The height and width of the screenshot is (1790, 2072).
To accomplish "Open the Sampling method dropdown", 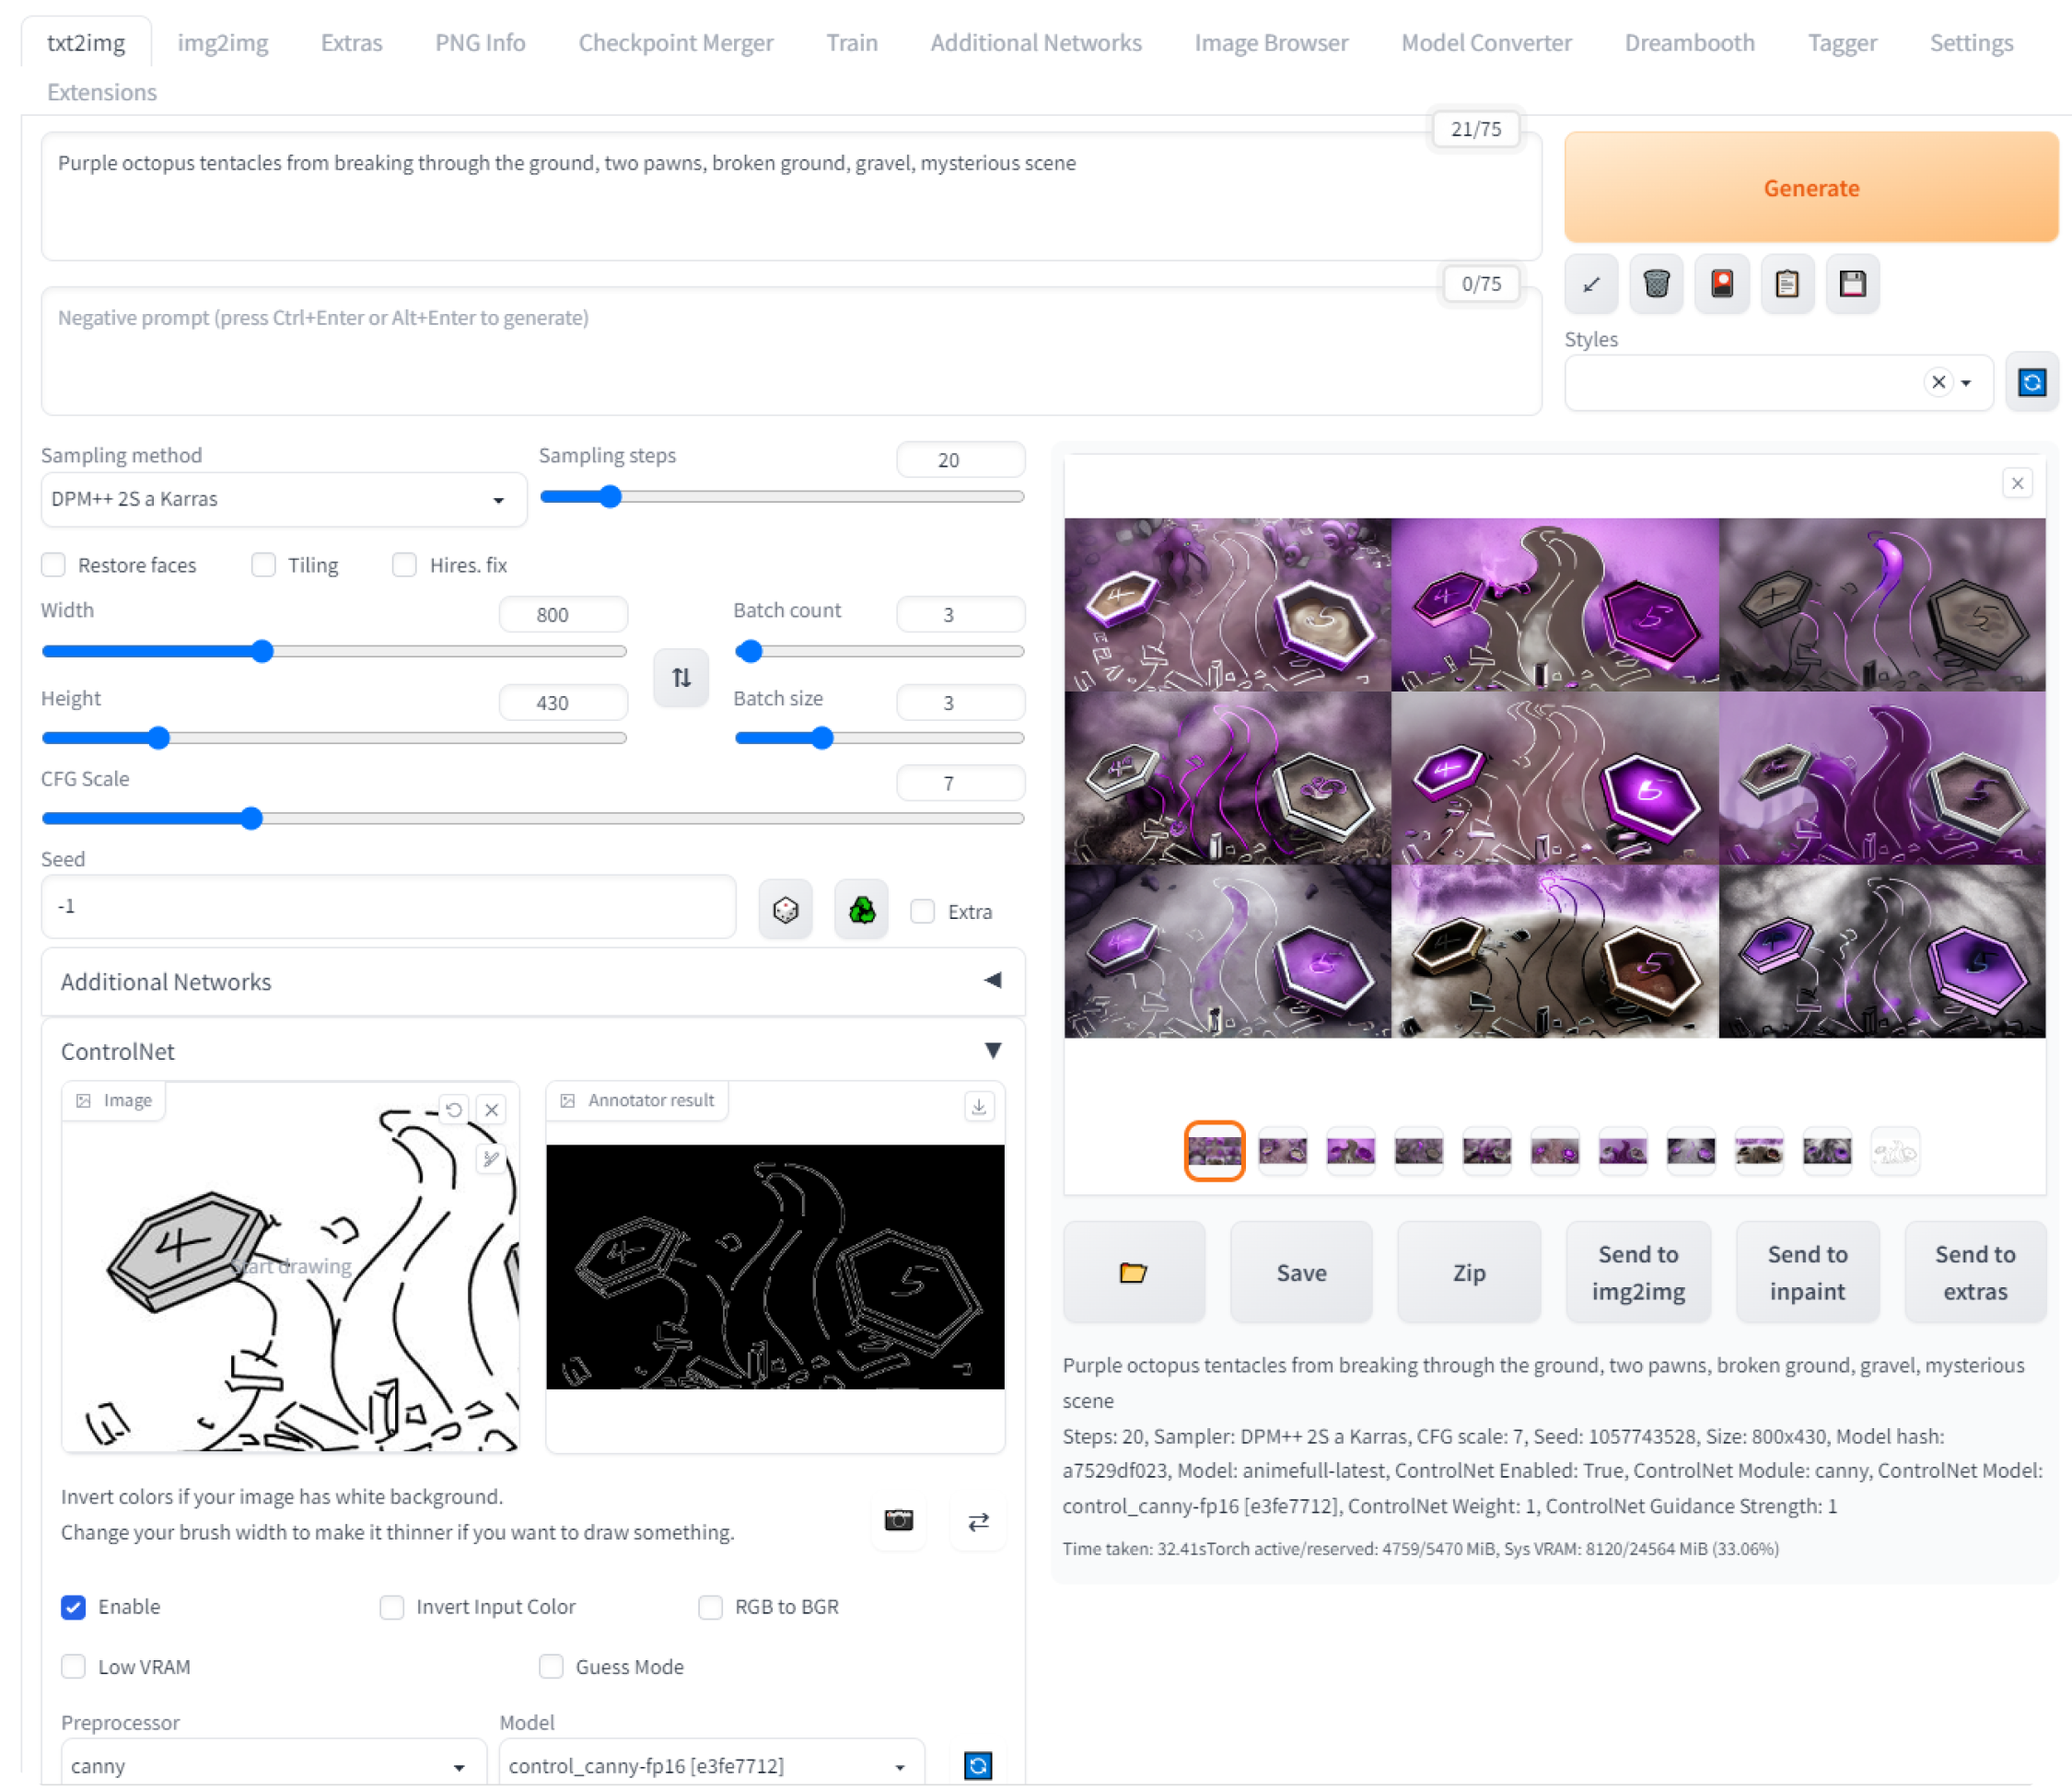I will [283, 499].
